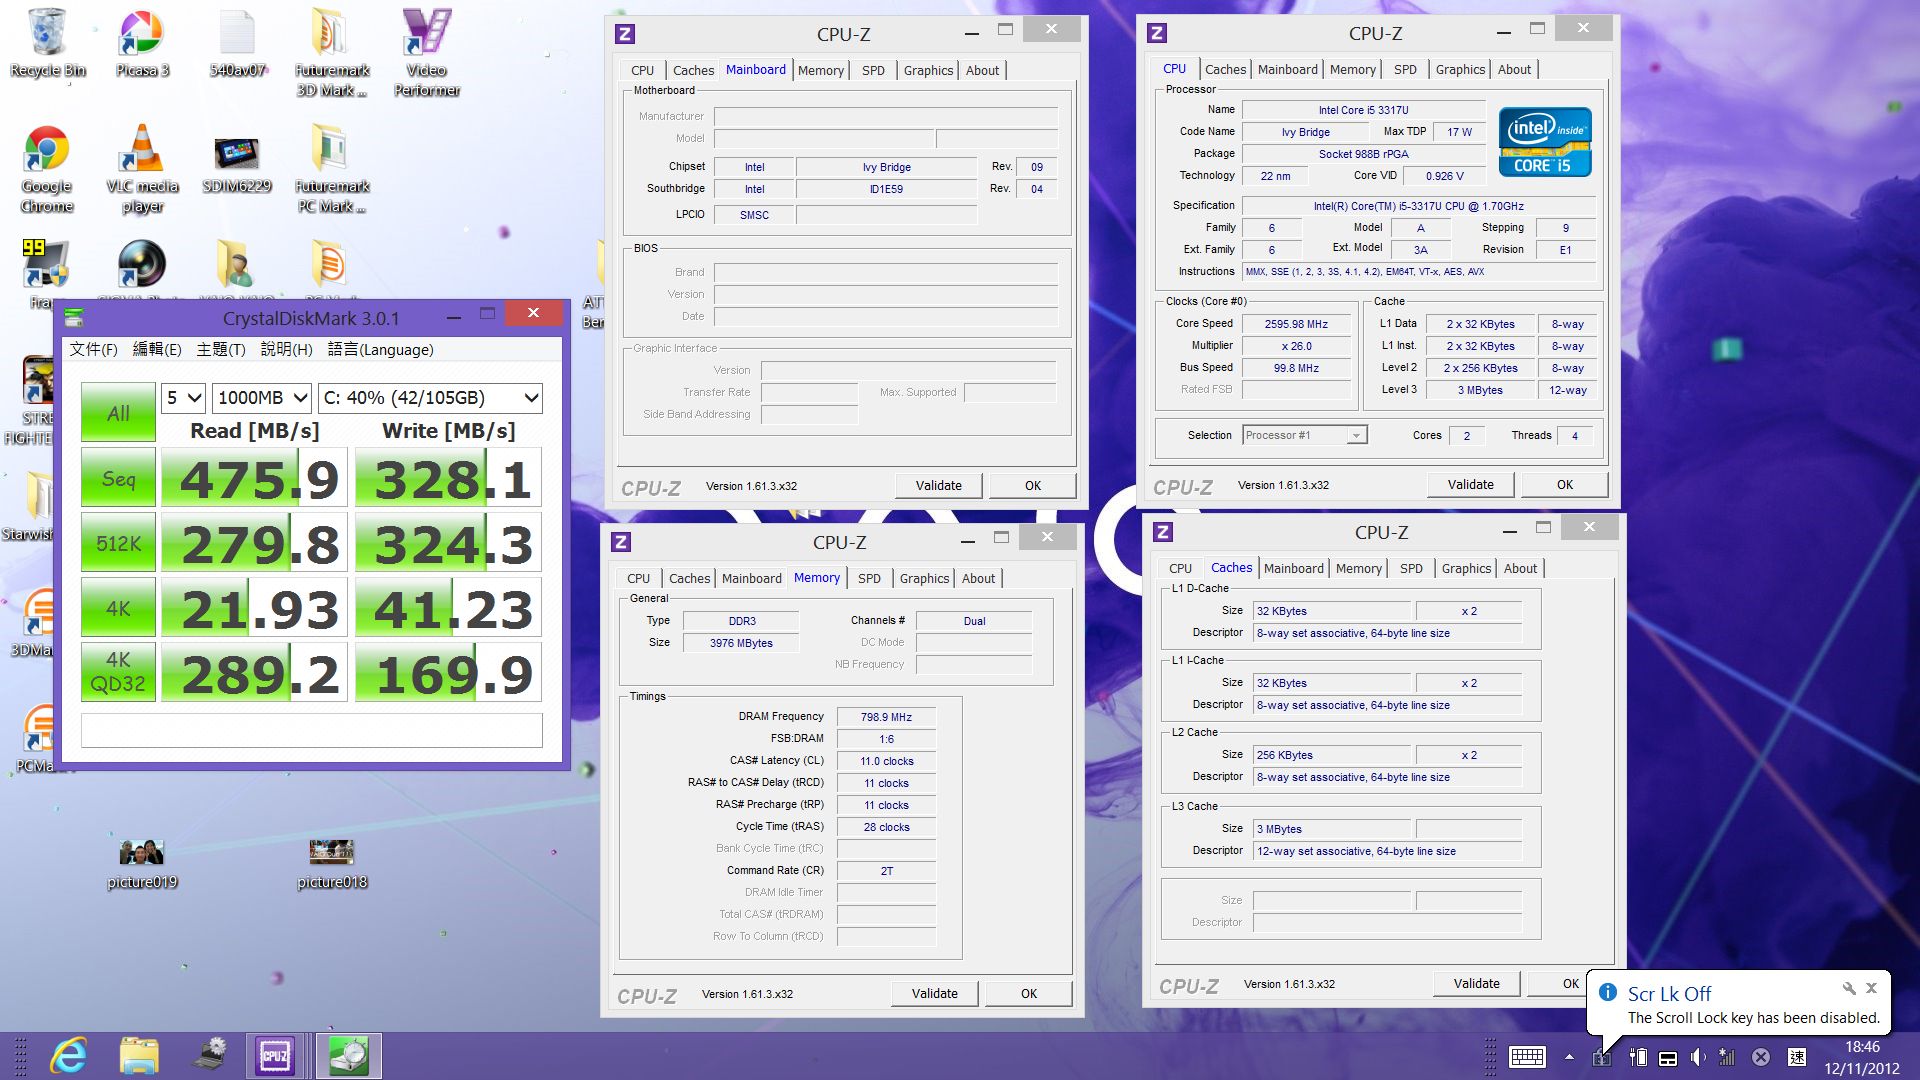Run the 4K QD32 benchmark test
This screenshot has height=1080, width=1920.
(118, 672)
